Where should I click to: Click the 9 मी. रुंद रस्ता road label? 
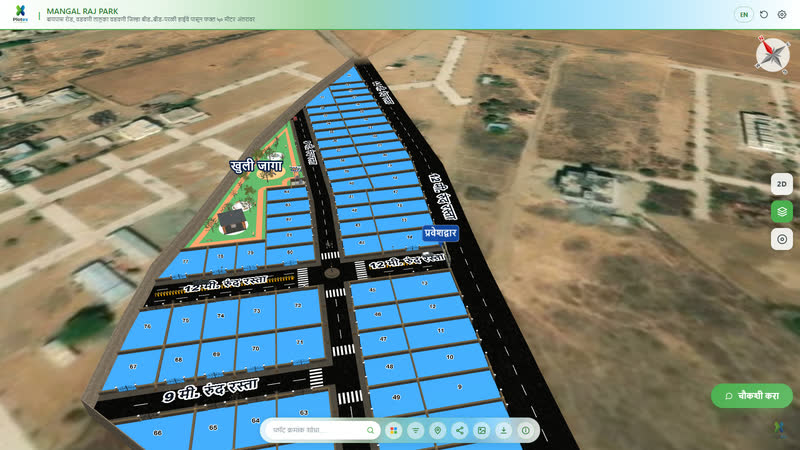coord(210,390)
